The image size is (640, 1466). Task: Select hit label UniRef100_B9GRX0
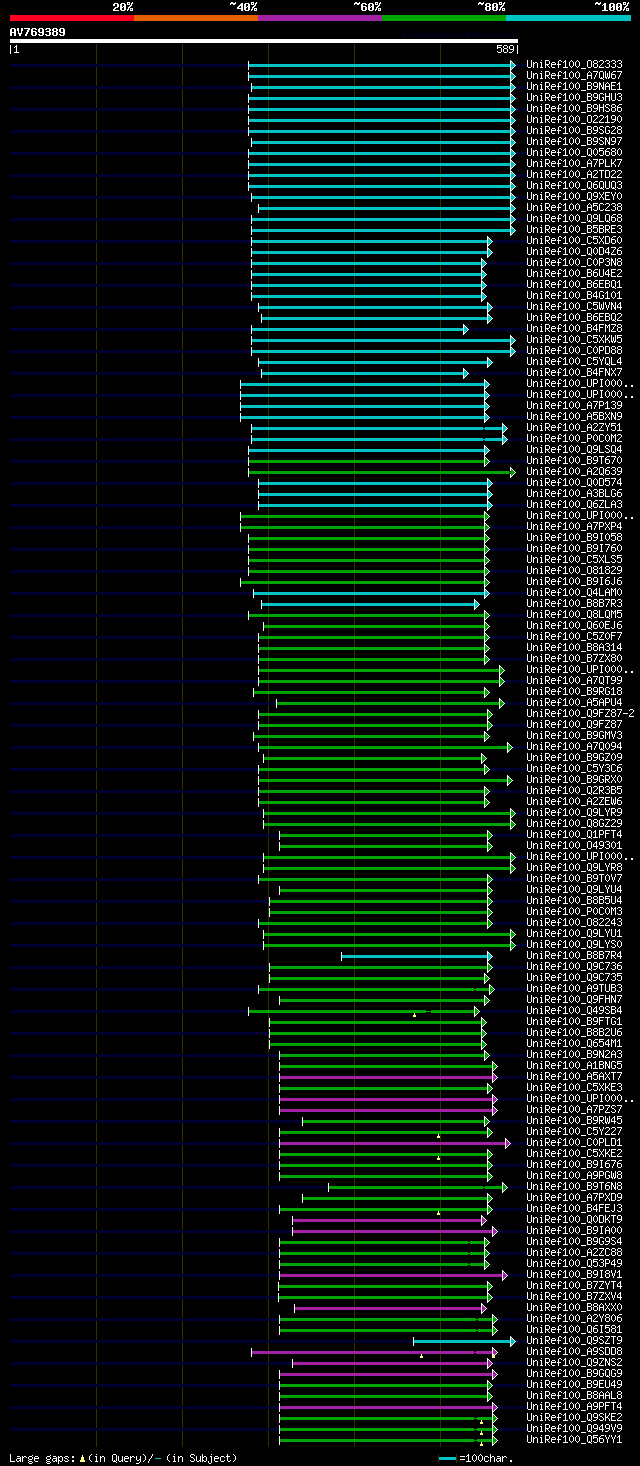[574, 780]
